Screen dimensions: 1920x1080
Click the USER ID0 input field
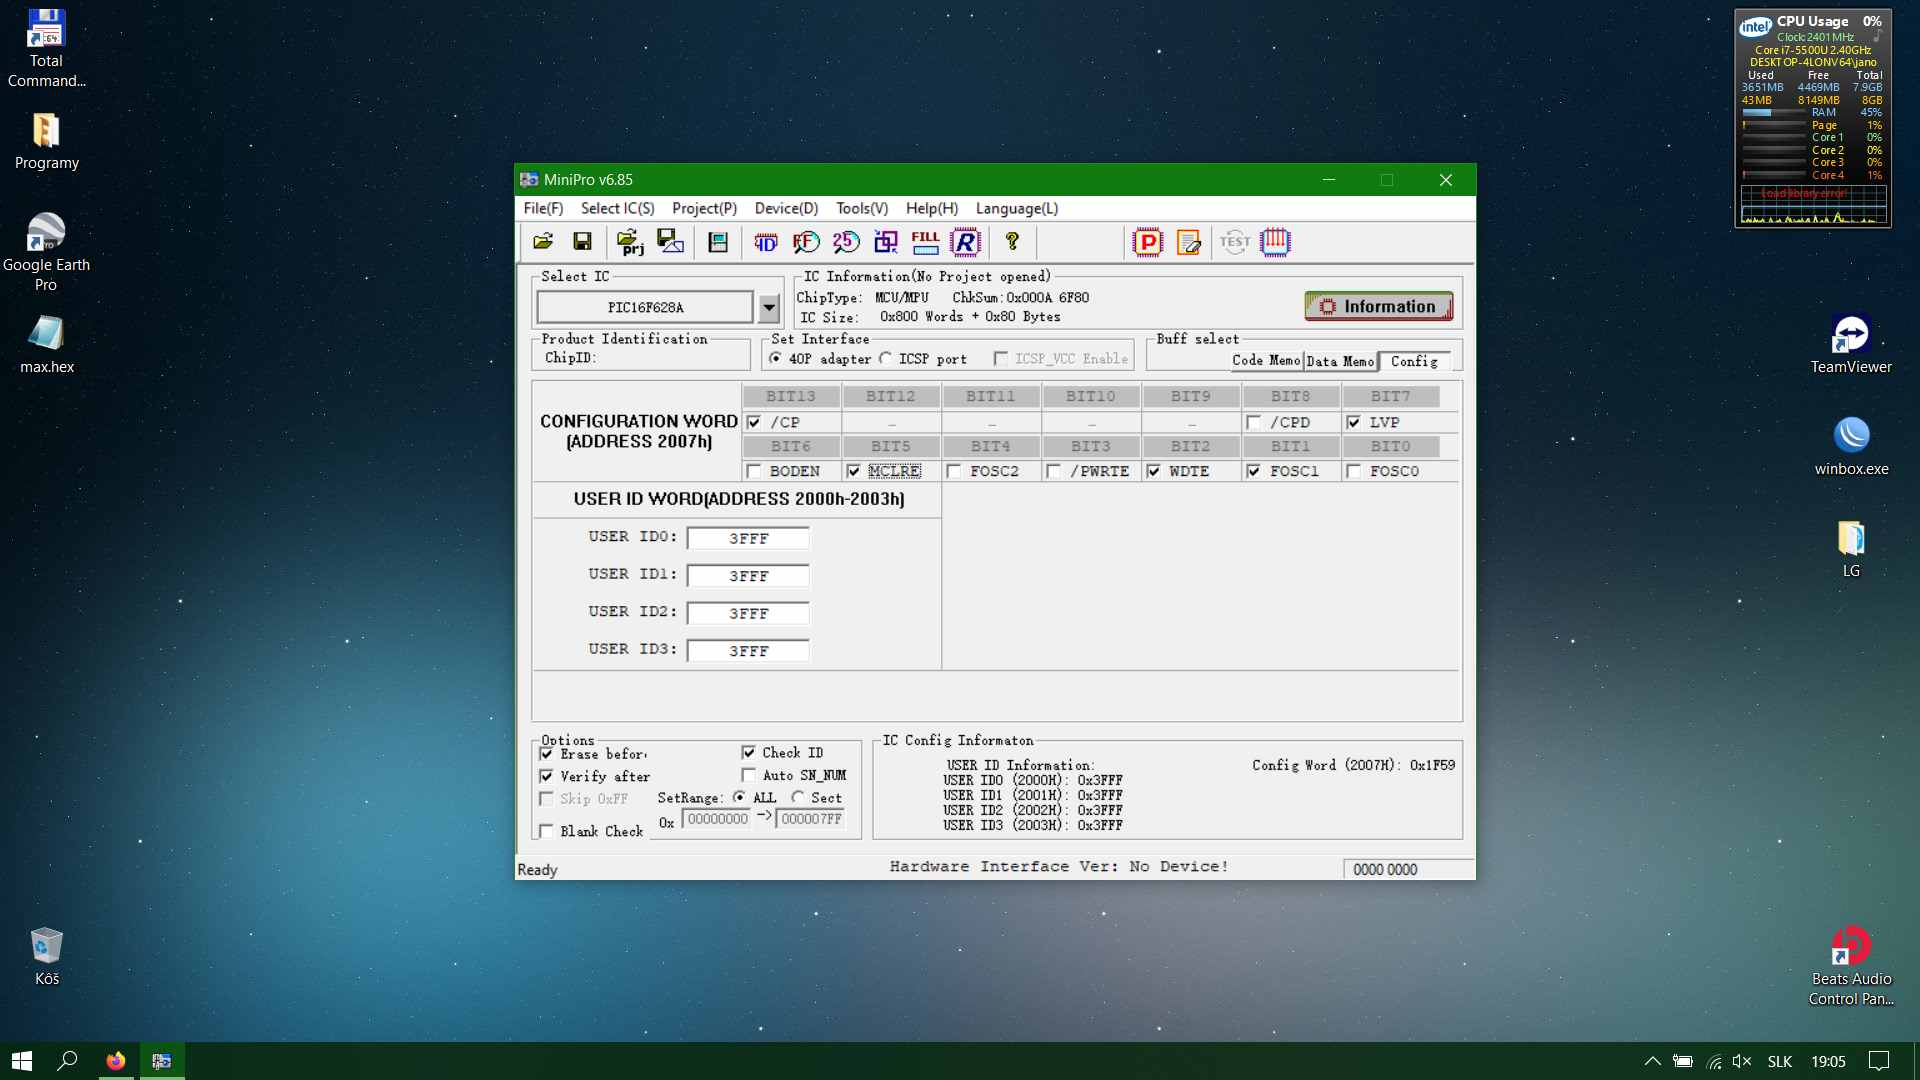tap(748, 538)
